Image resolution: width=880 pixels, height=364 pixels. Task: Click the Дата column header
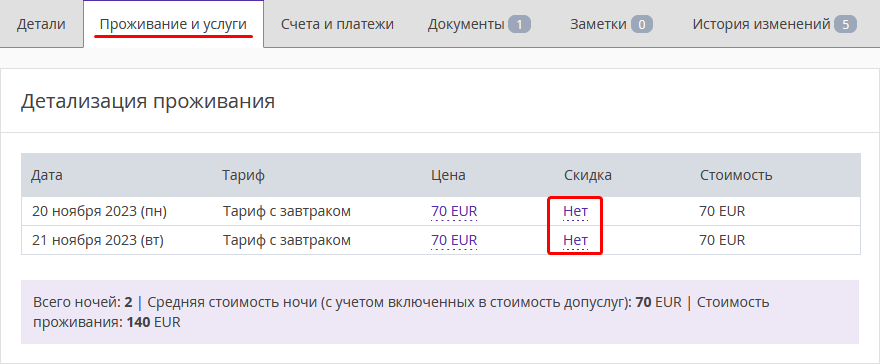(47, 175)
